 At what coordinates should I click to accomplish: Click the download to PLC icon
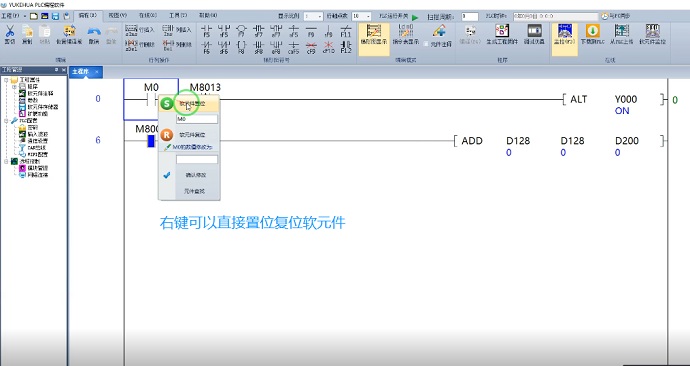592,34
